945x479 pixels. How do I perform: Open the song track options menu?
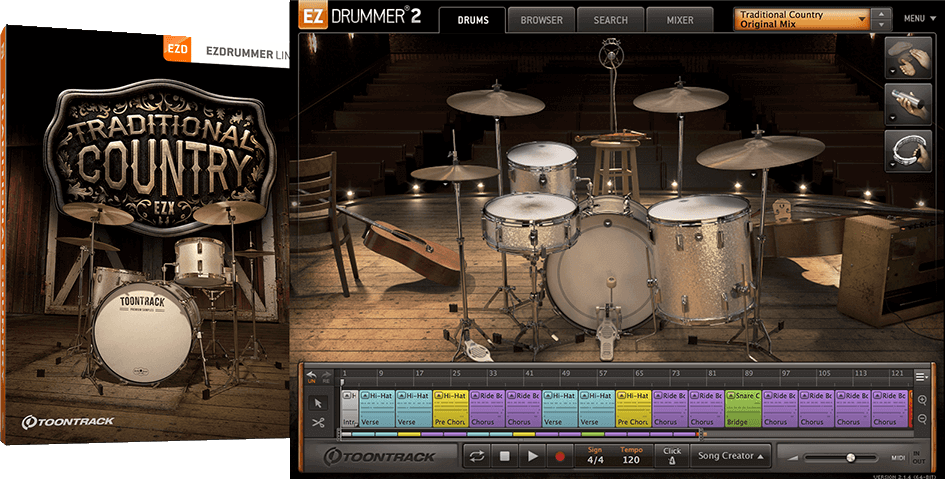921,377
